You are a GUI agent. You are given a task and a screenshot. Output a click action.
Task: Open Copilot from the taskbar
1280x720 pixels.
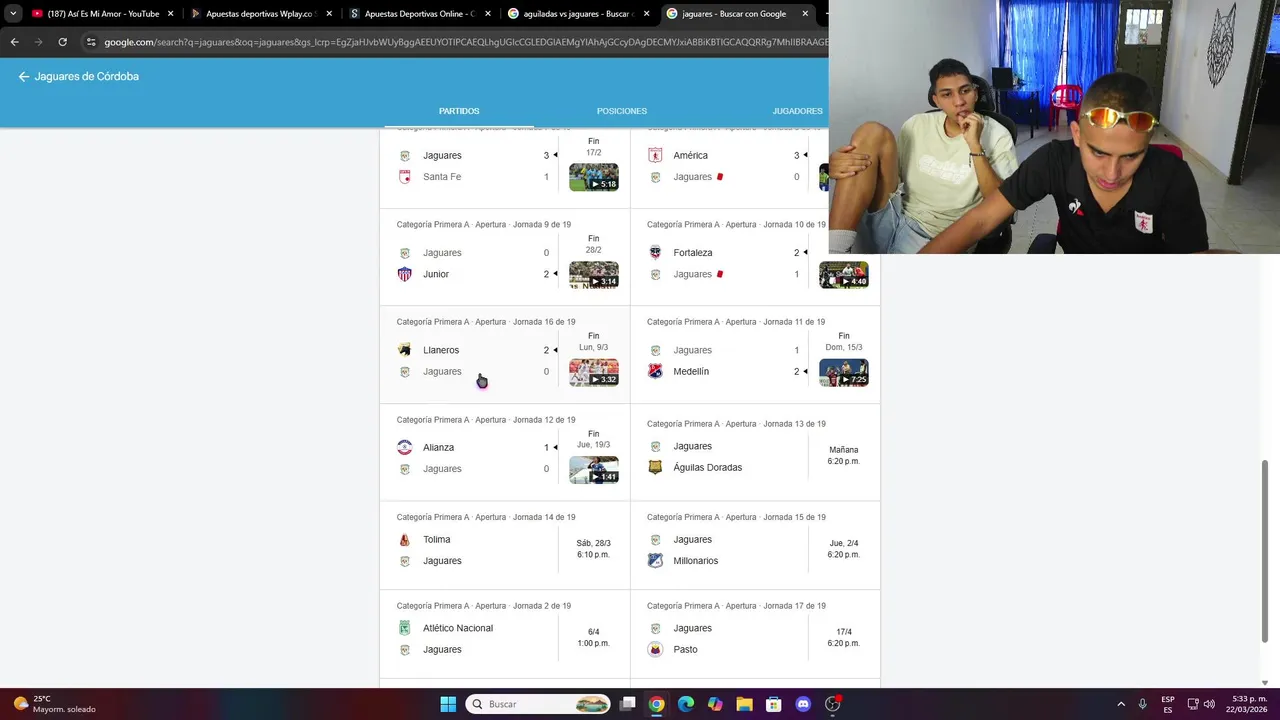pyautogui.click(x=715, y=704)
